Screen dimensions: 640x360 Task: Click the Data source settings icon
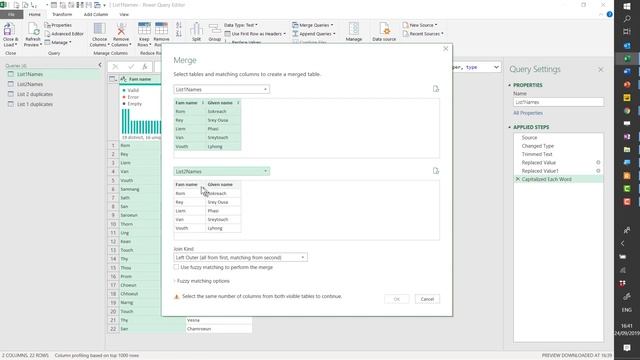(384, 29)
